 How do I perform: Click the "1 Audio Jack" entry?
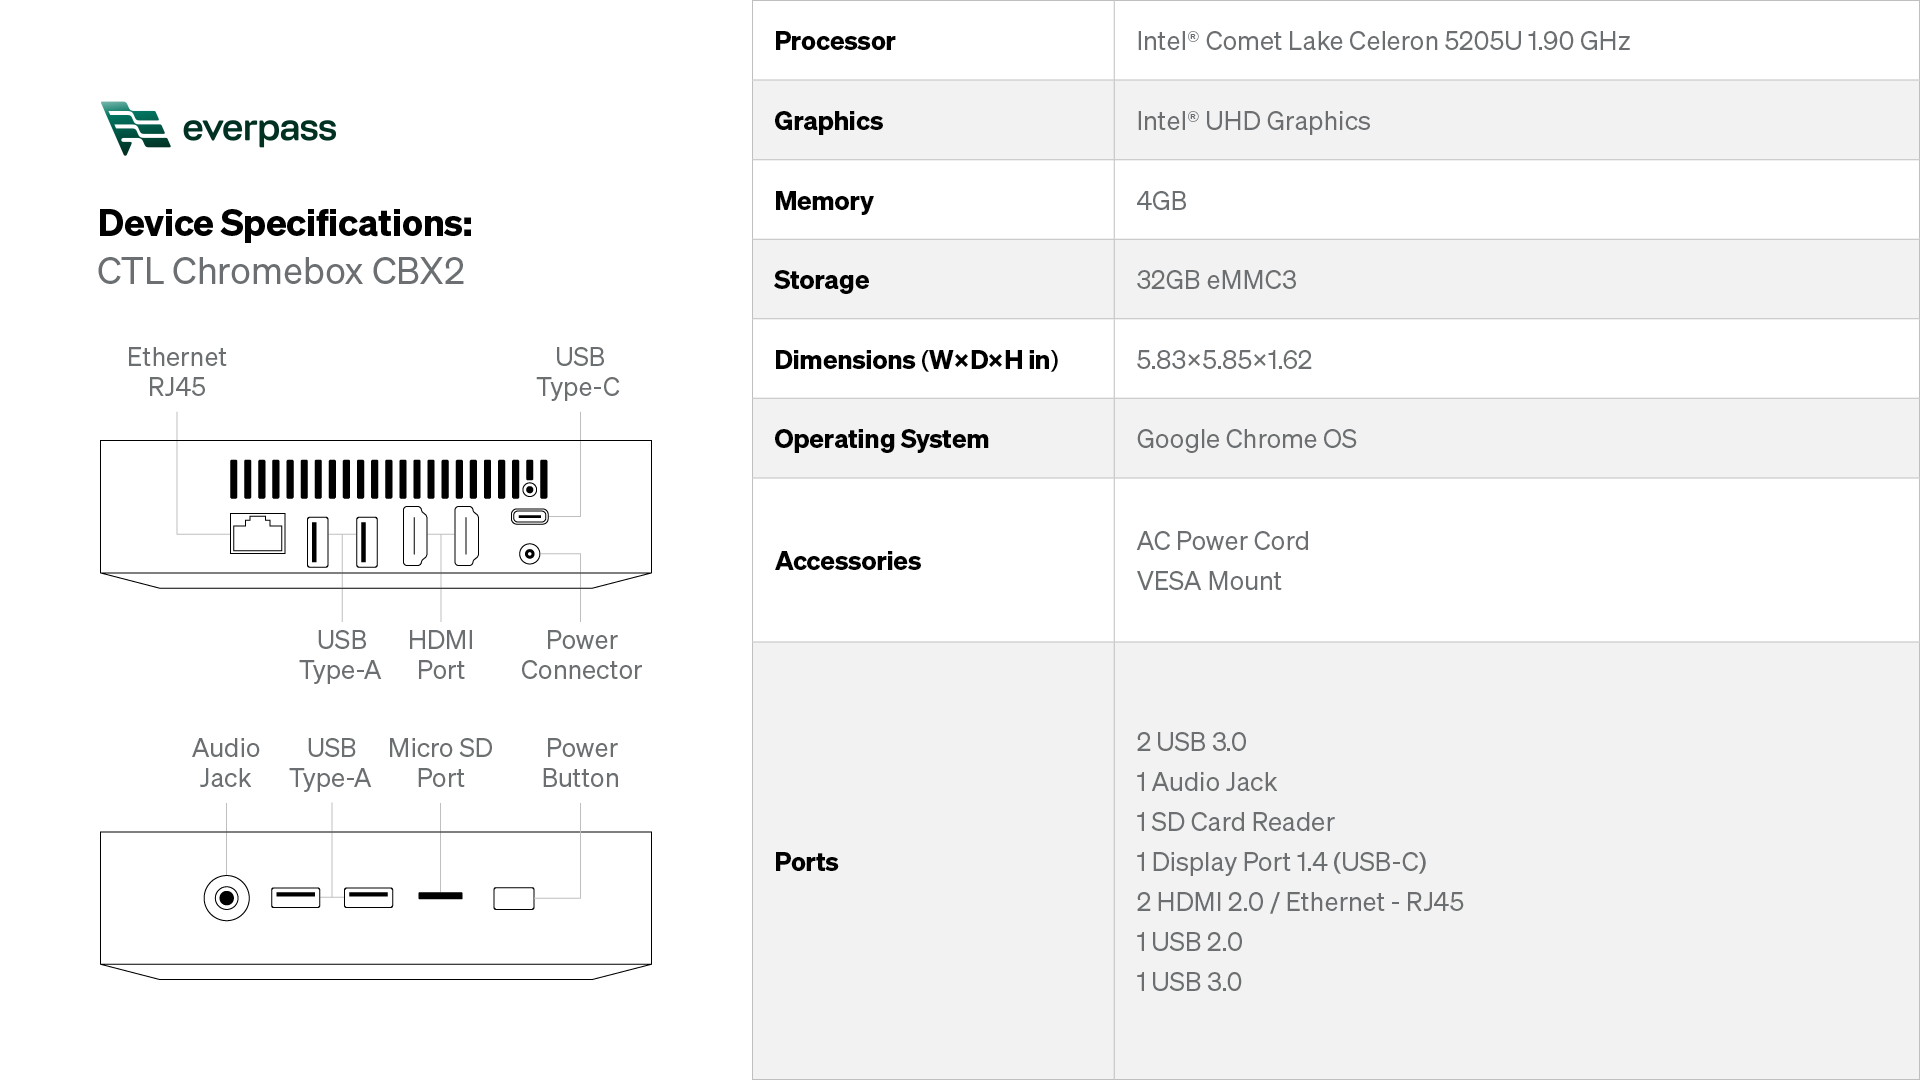tap(1206, 782)
